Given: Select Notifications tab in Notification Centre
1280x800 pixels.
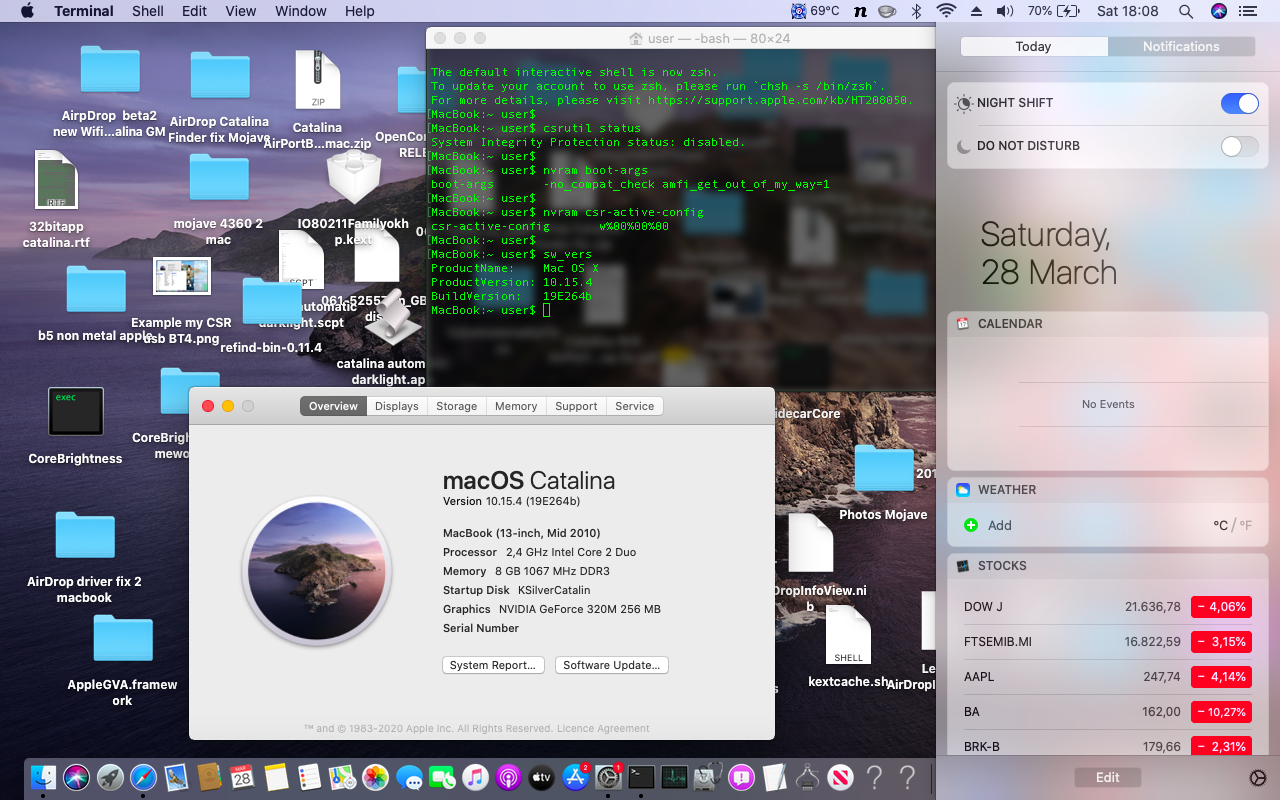Looking at the screenshot, I should tap(1181, 47).
